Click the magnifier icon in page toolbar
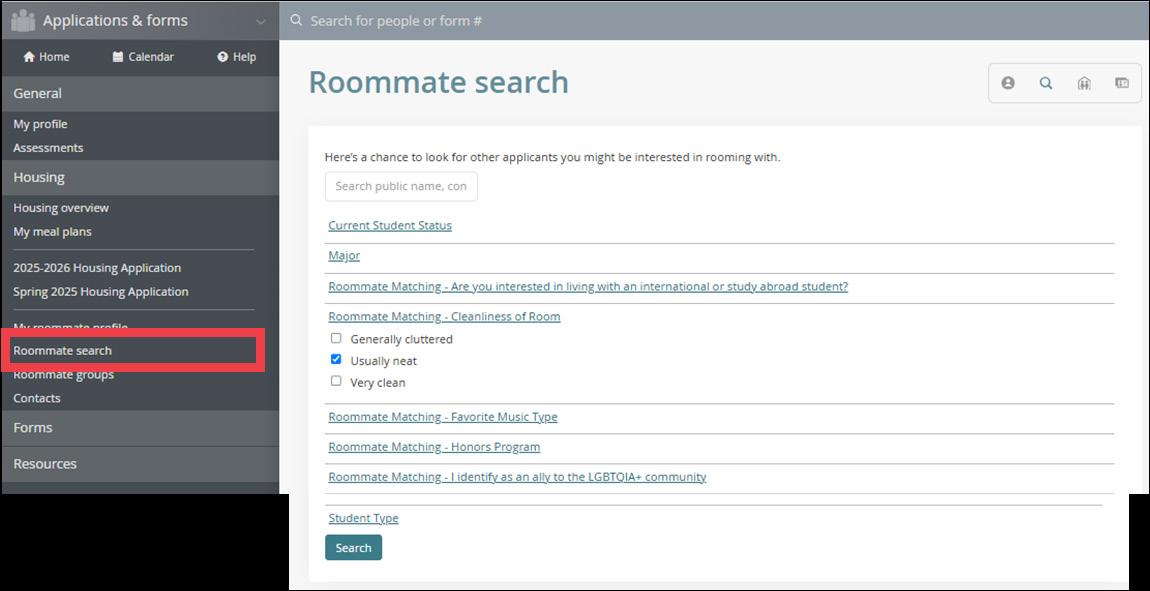Screen dimensions: 1150x591 click(1046, 83)
